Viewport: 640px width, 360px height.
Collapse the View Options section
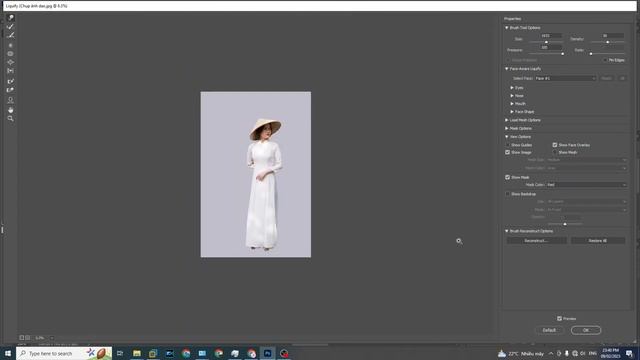[507, 137]
